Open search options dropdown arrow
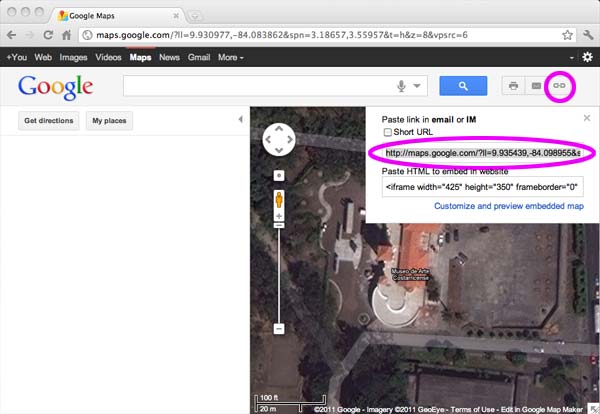Screen dimensions: 600x414 [417, 86]
